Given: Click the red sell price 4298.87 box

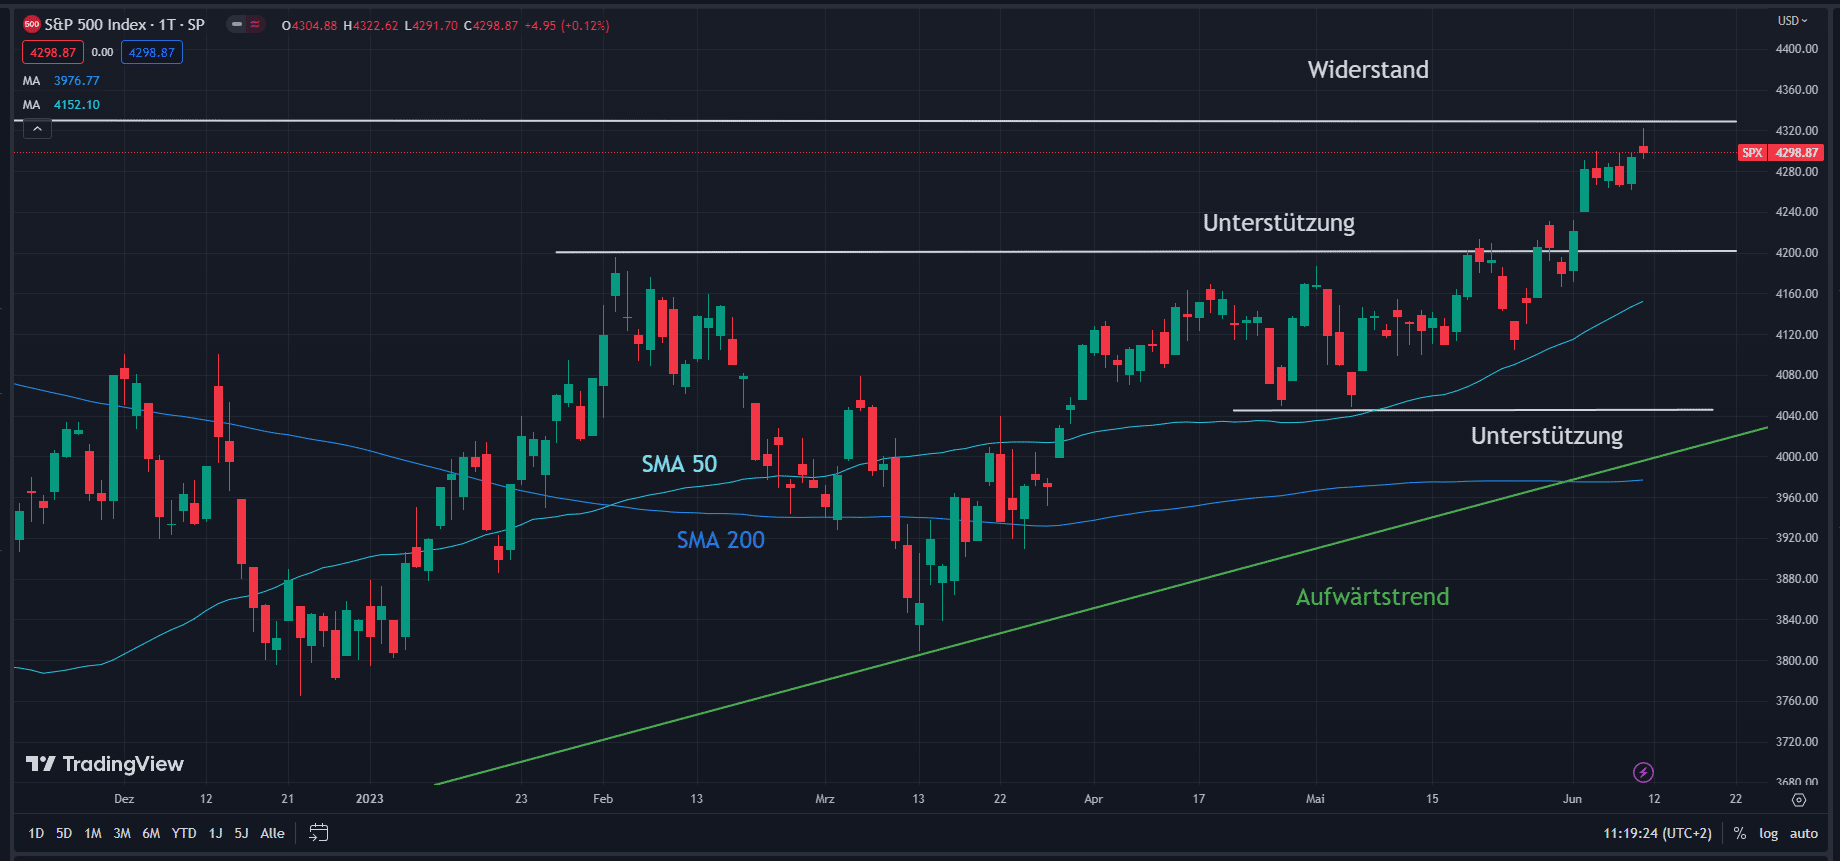Looking at the screenshot, I should point(53,53).
